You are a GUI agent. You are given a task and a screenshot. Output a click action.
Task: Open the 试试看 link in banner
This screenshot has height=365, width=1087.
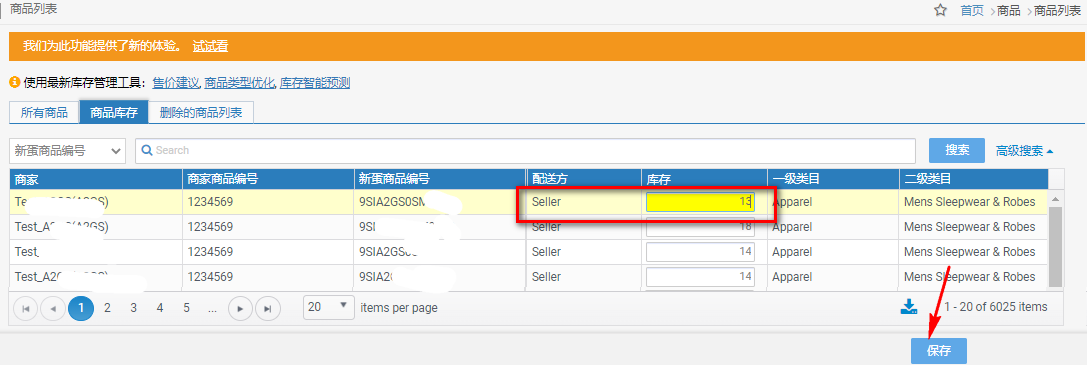211,46
